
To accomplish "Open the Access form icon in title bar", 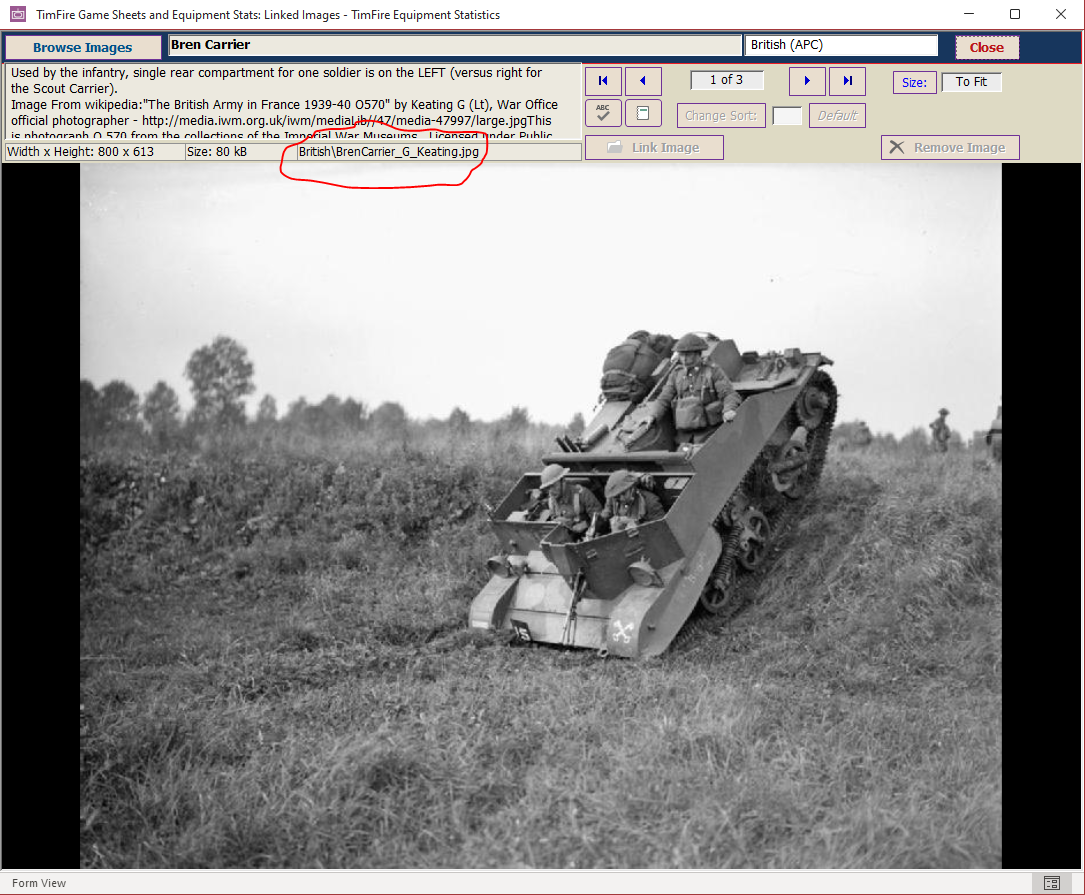I will point(18,14).
